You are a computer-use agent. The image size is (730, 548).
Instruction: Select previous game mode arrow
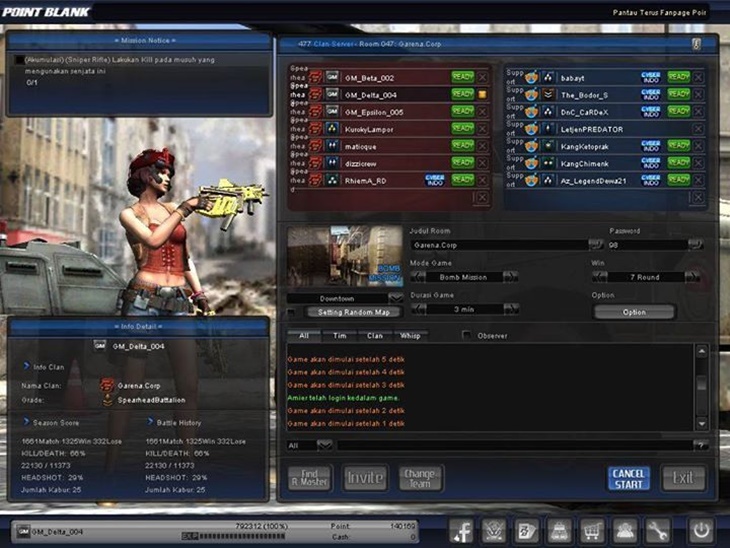418,277
